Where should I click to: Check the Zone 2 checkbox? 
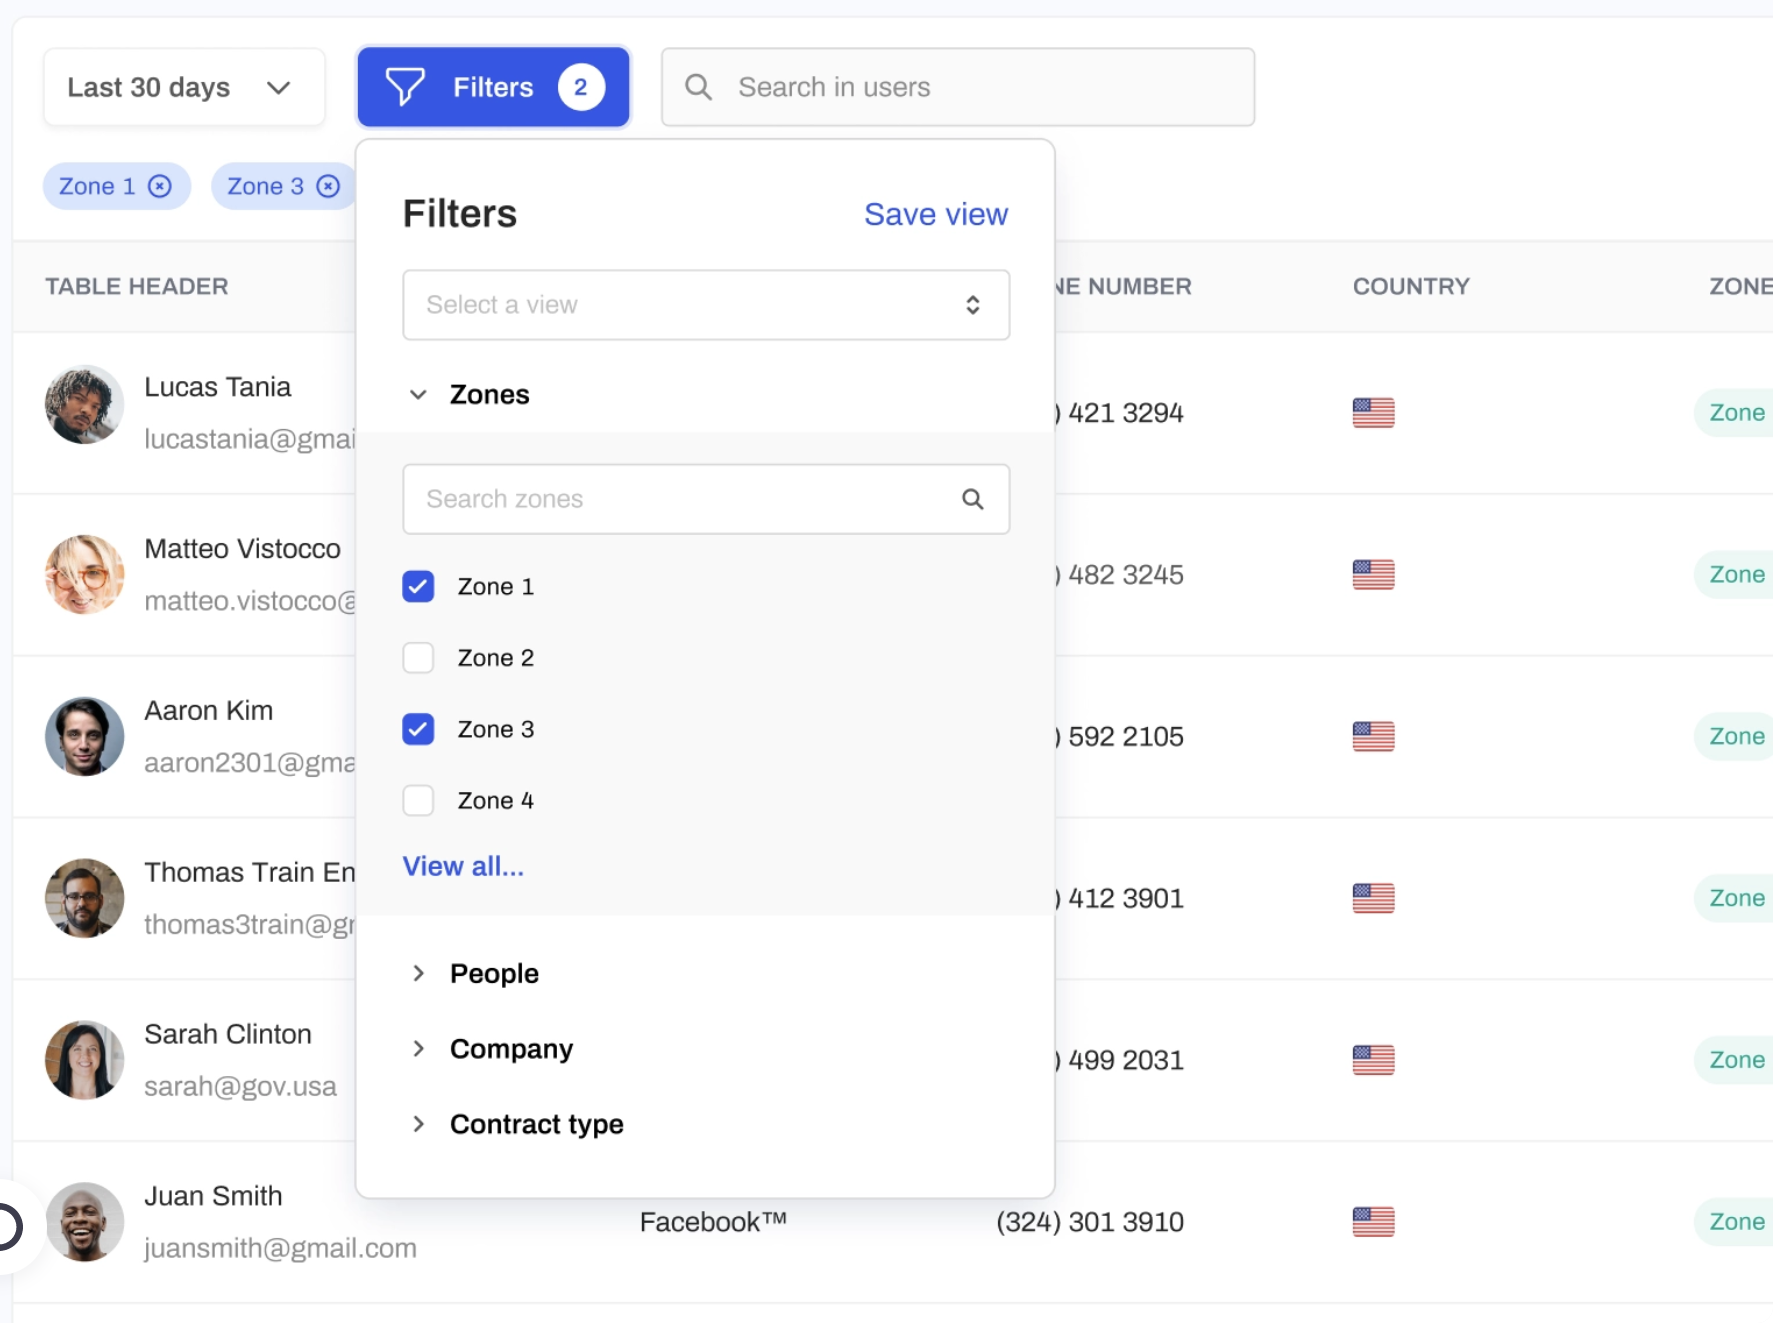point(418,658)
